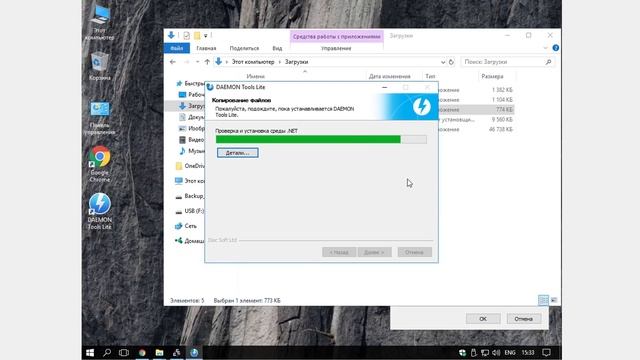Click Отмена in the DAEMON Tools installer
Viewport: 640px width, 360px height.
[414, 252]
